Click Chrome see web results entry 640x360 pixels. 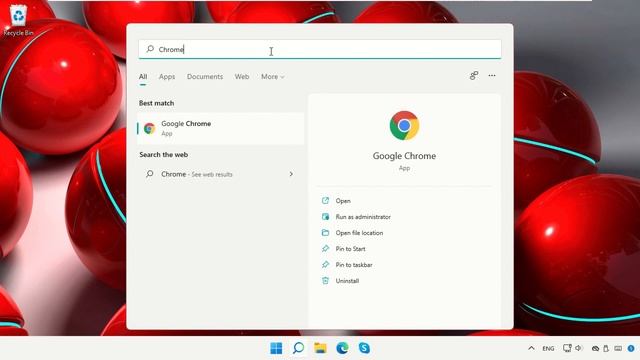pos(220,174)
